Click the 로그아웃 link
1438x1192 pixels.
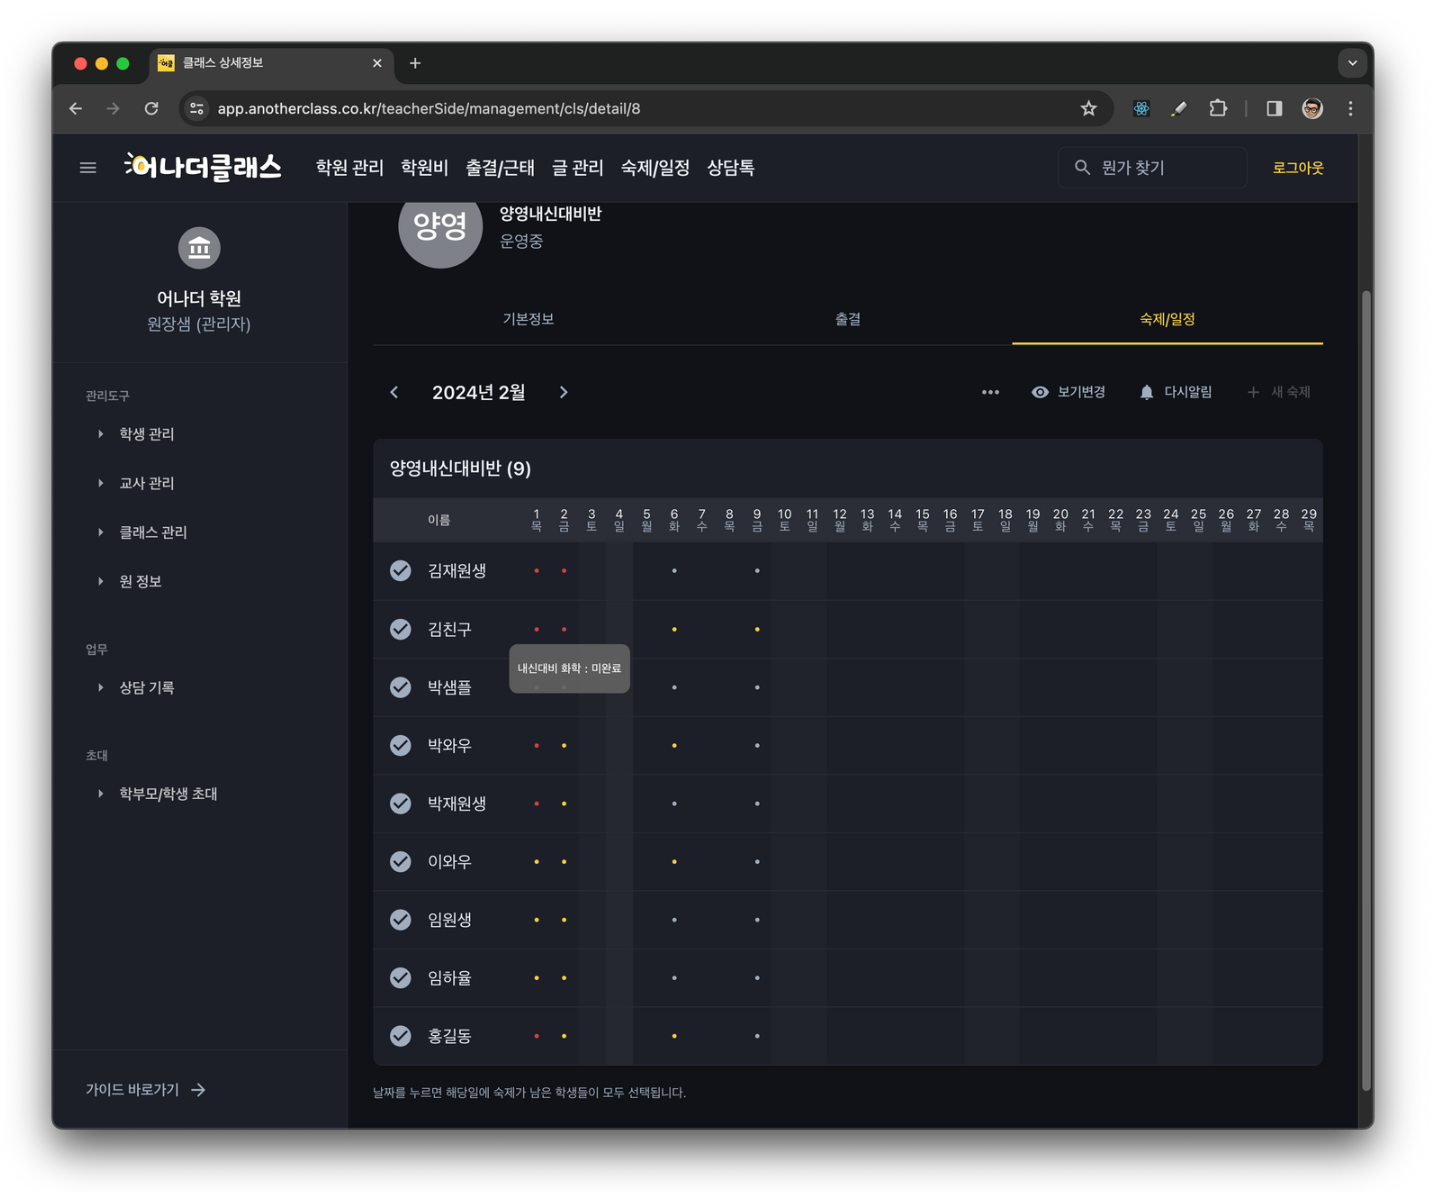[x=1298, y=168]
